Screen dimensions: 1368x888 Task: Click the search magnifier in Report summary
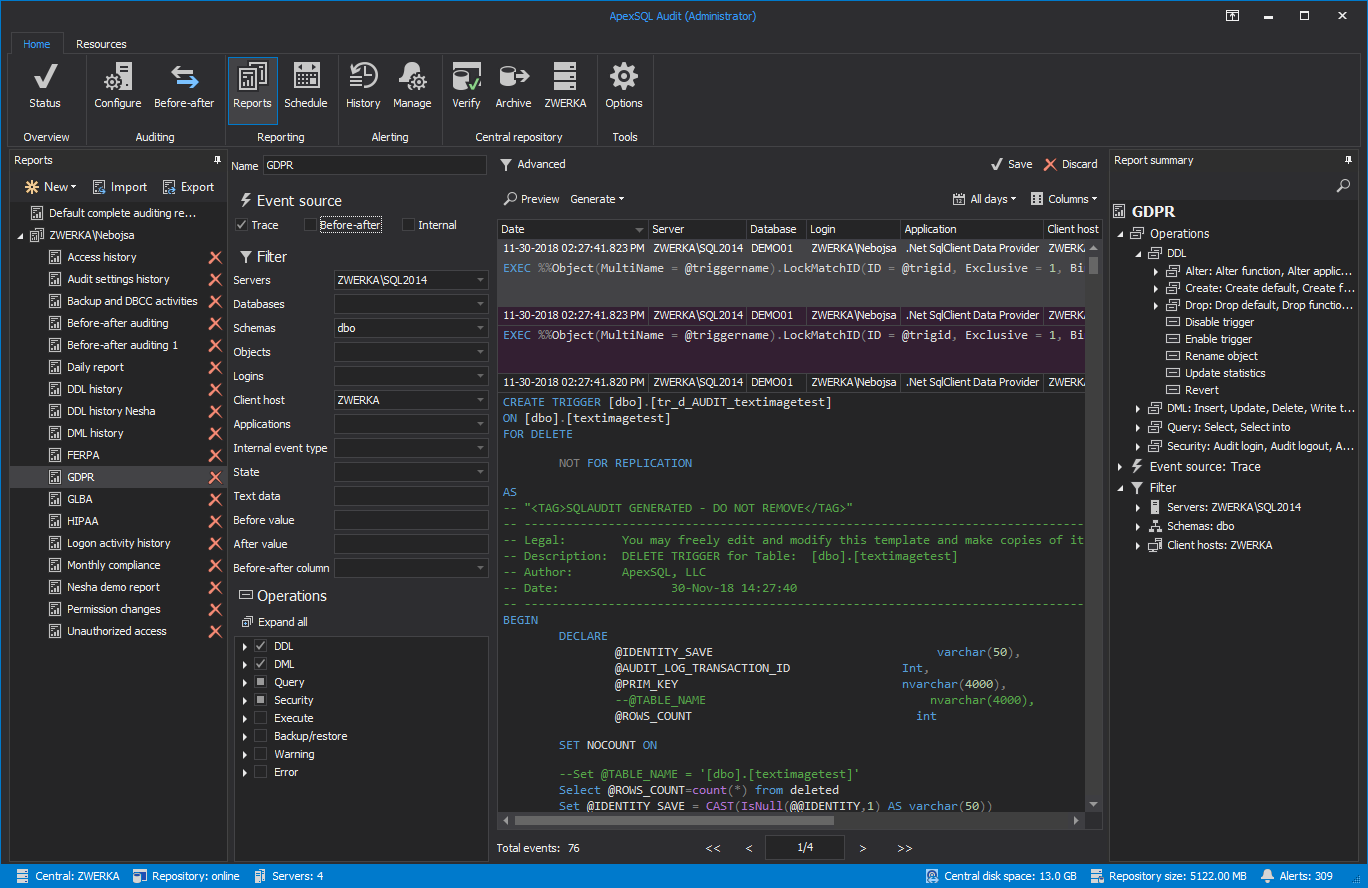coord(1343,186)
